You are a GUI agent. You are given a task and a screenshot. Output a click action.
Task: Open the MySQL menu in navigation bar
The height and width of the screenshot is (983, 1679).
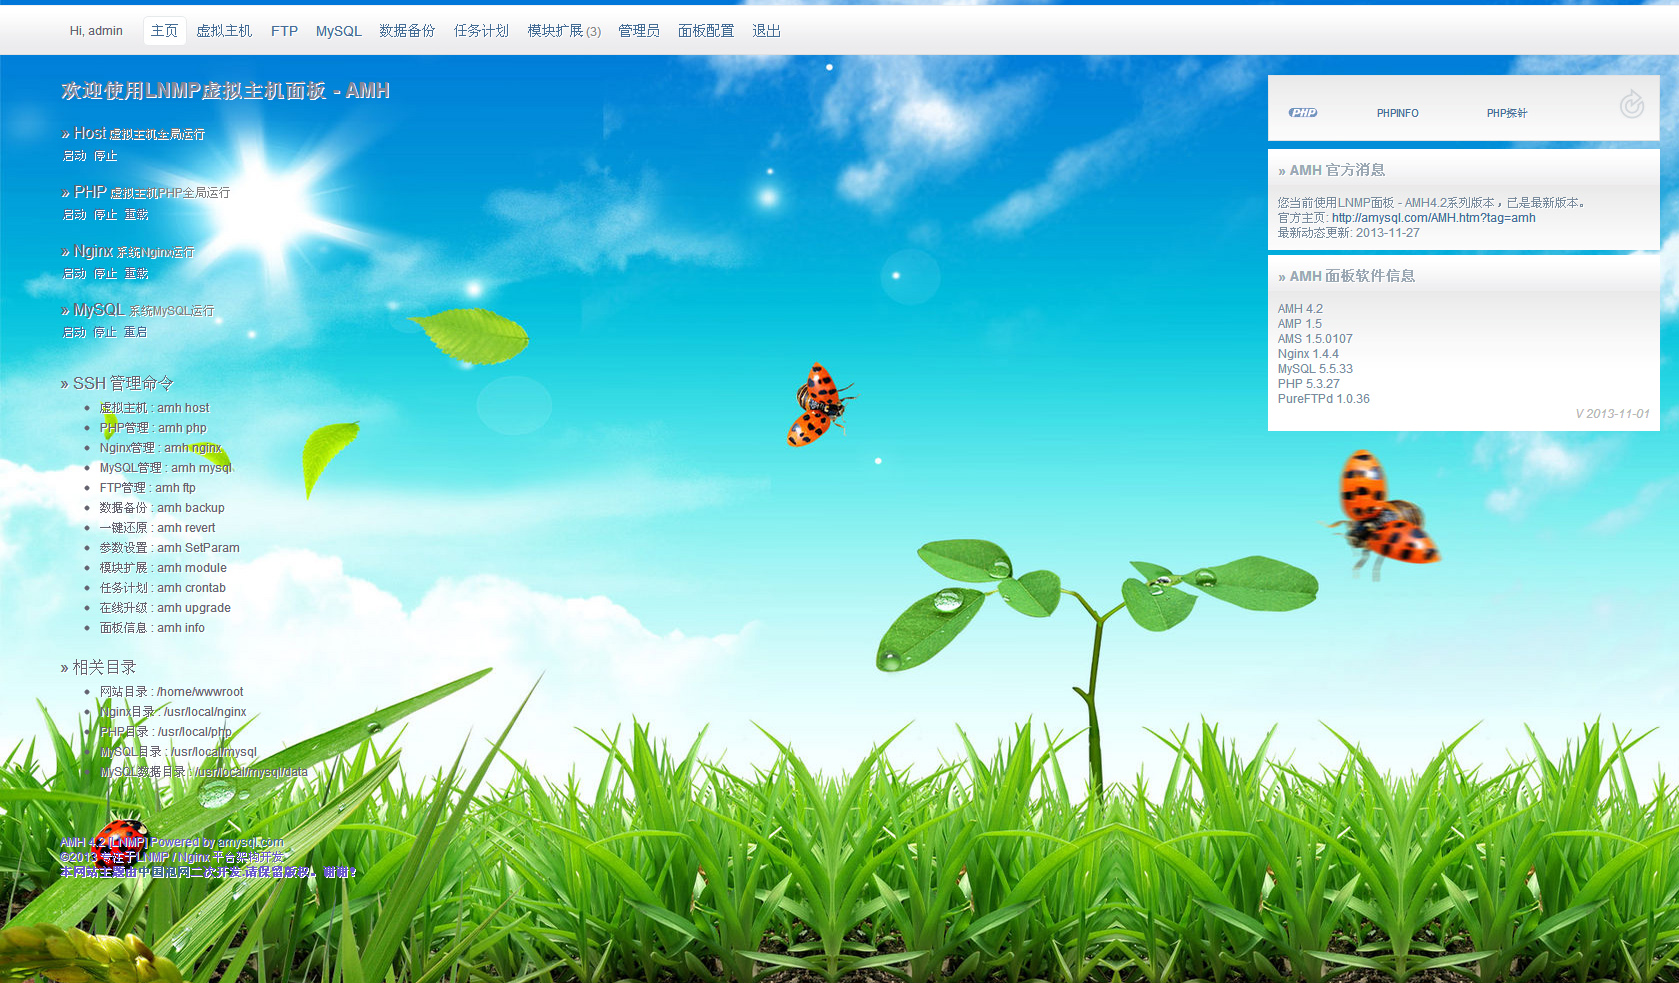pyautogui.click(x=338, y=31)
